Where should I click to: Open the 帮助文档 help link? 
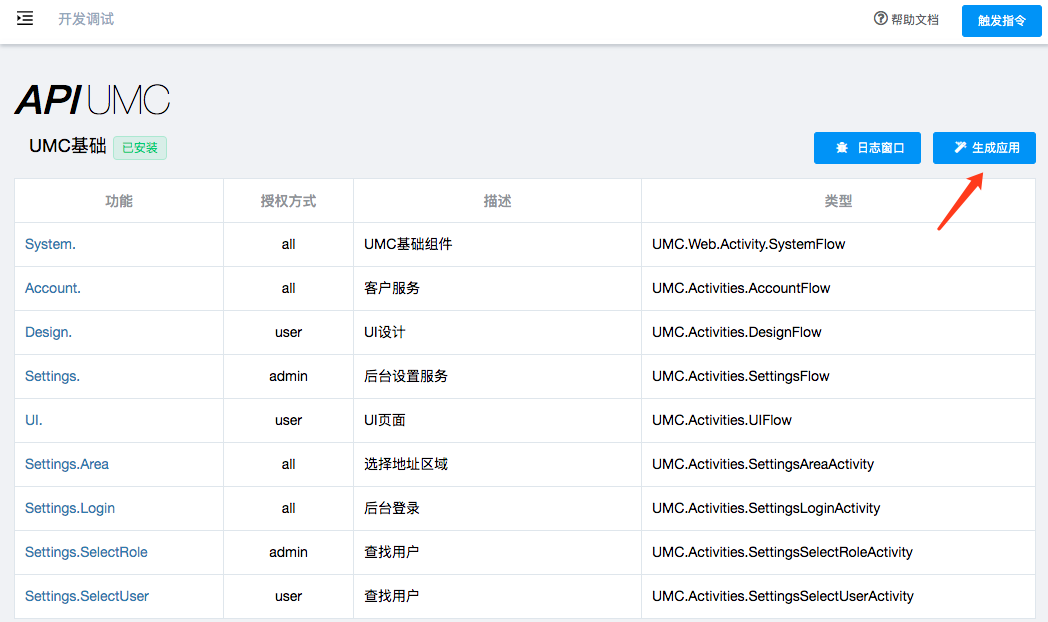(914, 19)
